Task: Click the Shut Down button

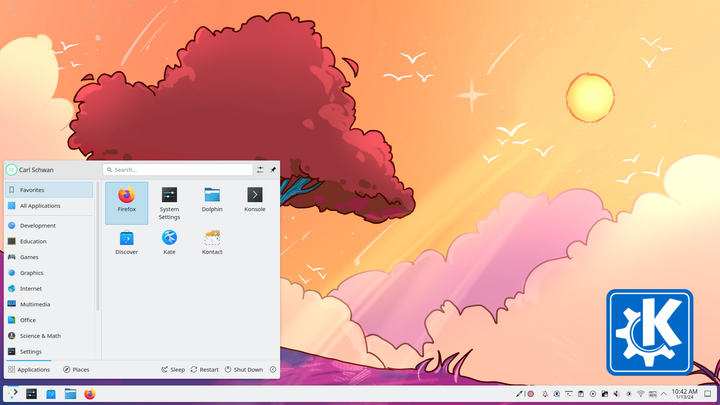Action: [244, 370]
